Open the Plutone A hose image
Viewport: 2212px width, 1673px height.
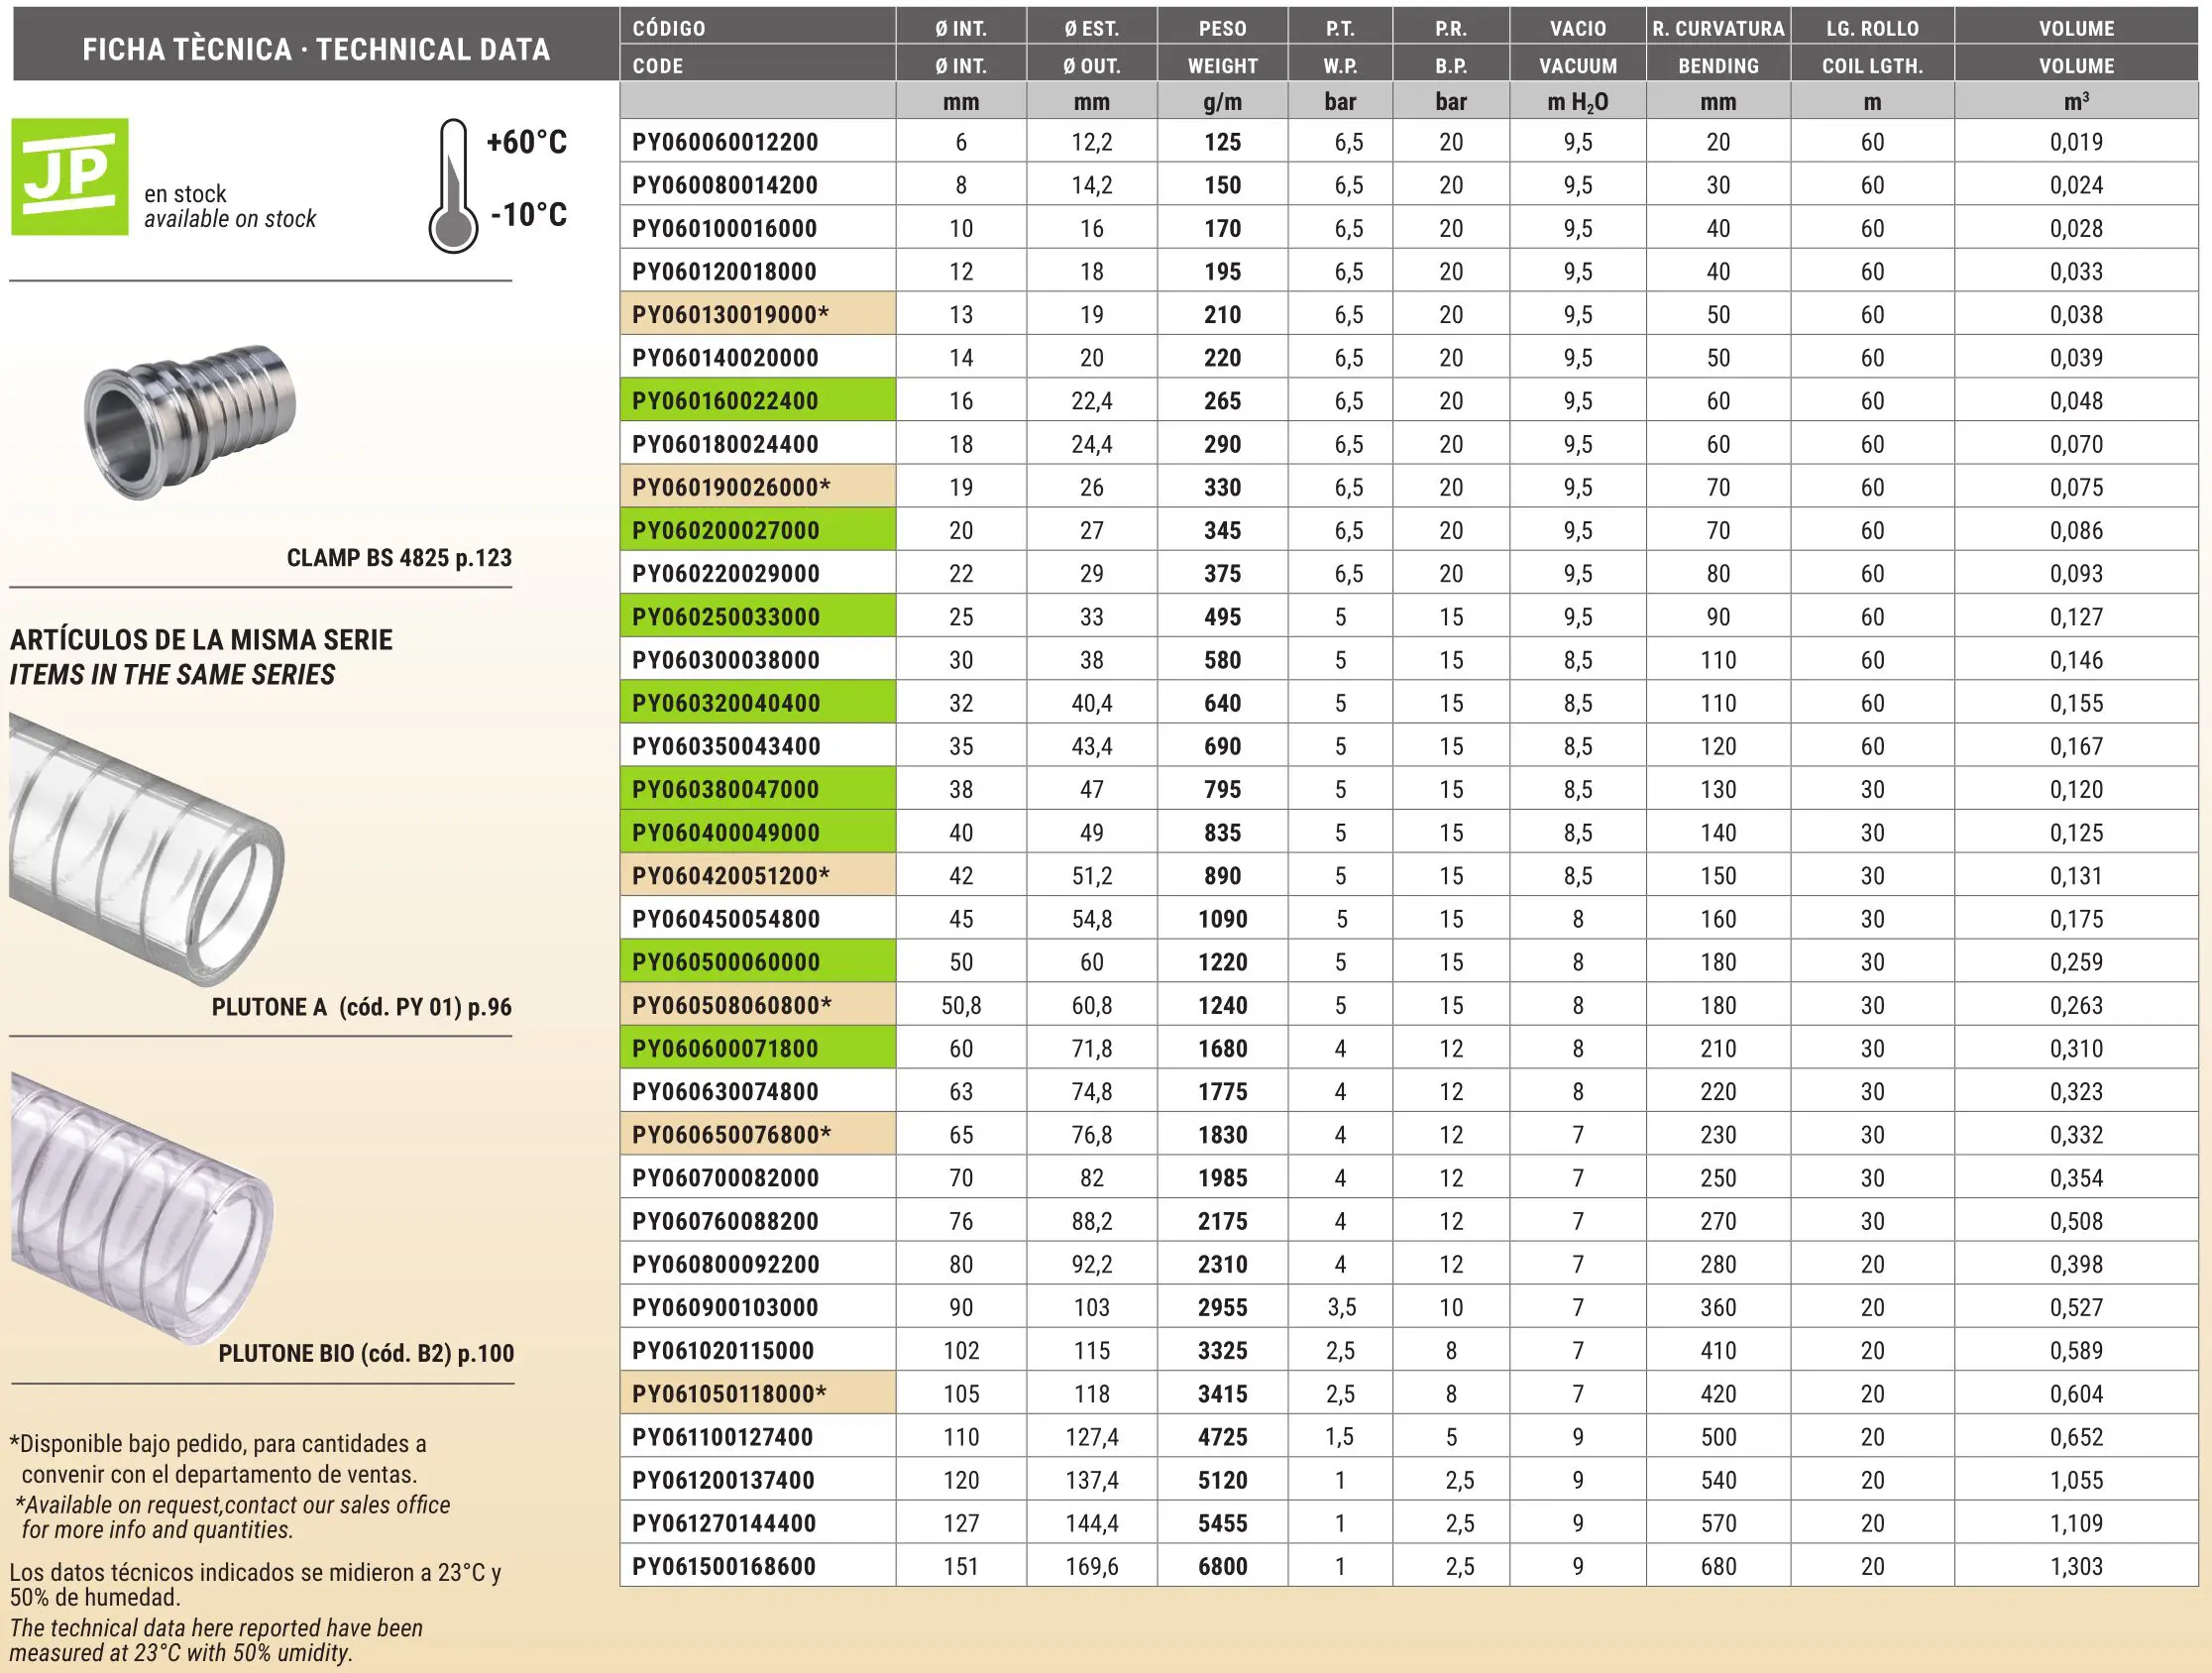pos(147,850)
